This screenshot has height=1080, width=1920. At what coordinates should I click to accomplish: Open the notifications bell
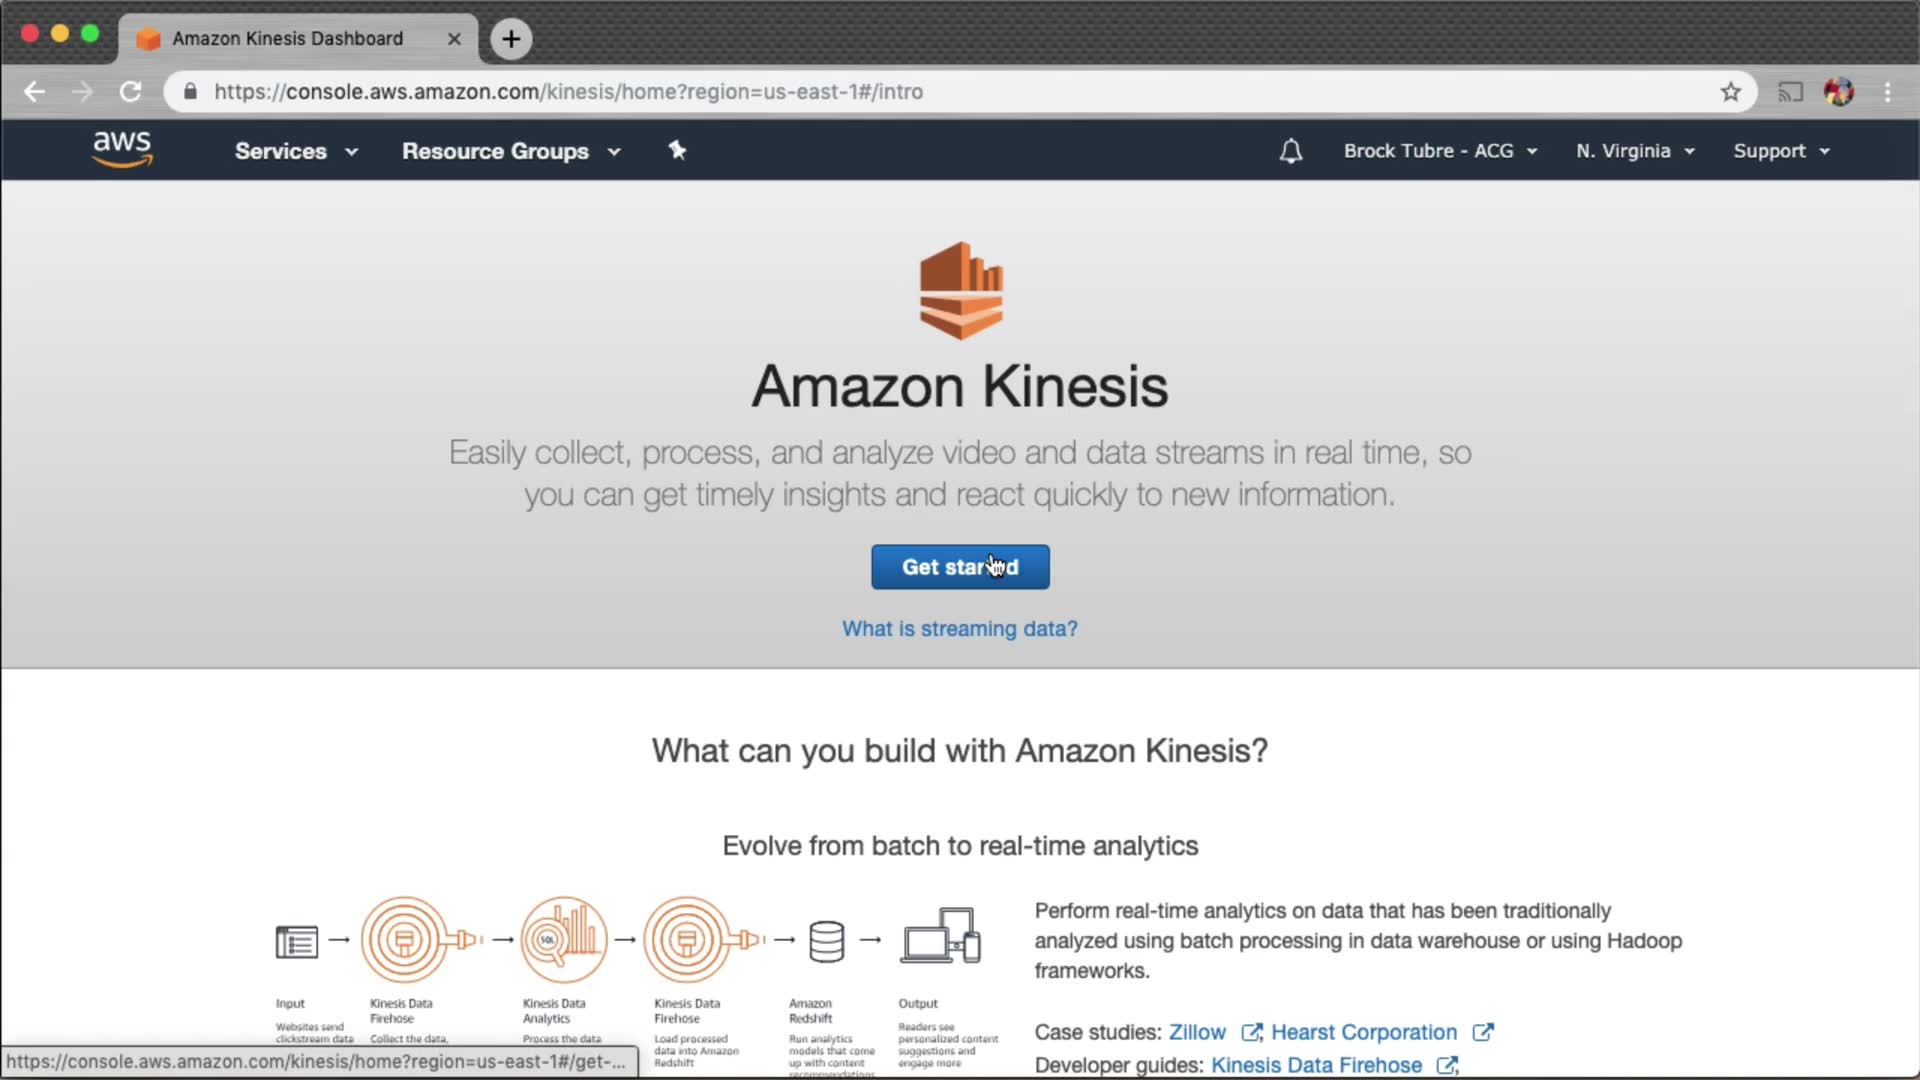(1291, 151)
